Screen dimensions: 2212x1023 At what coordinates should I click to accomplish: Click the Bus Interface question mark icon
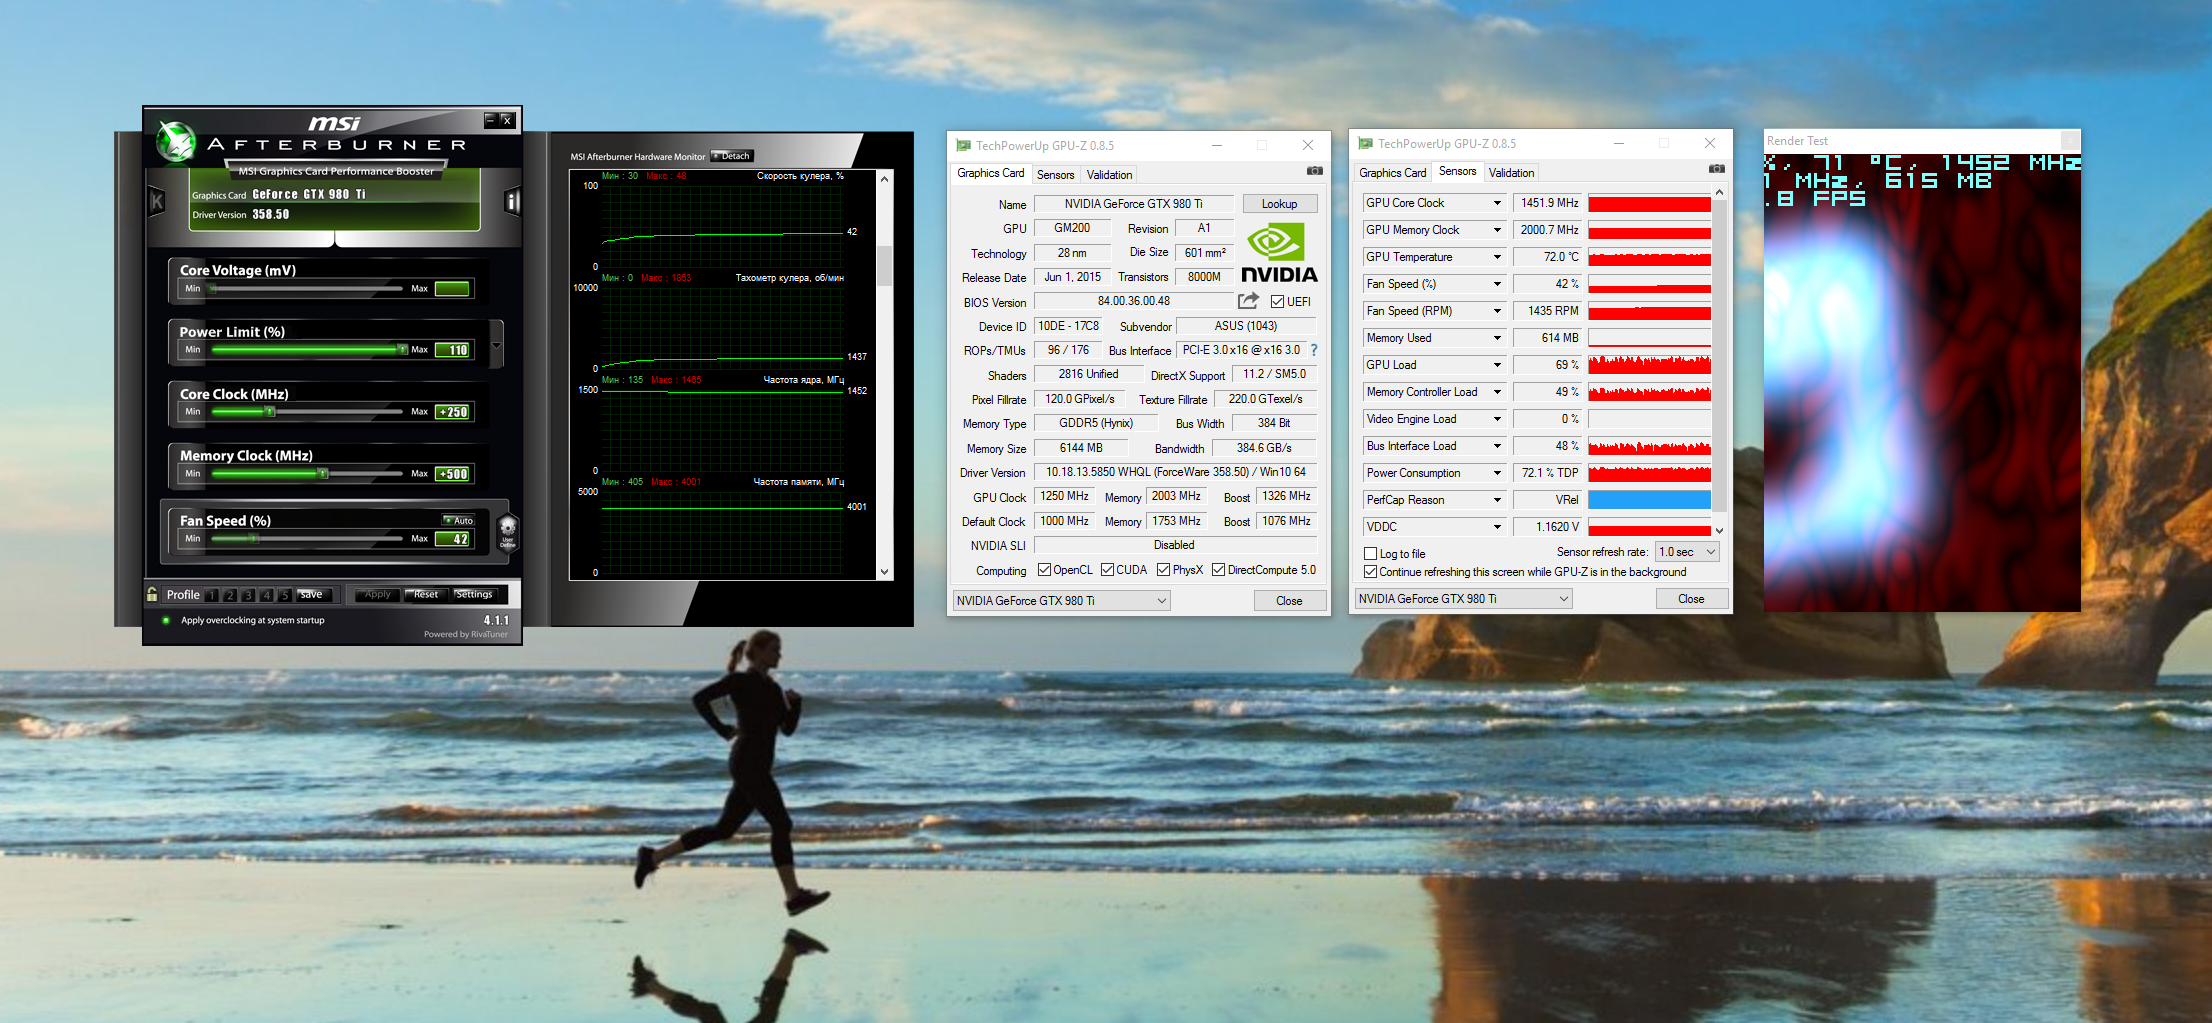(1314, 350)
